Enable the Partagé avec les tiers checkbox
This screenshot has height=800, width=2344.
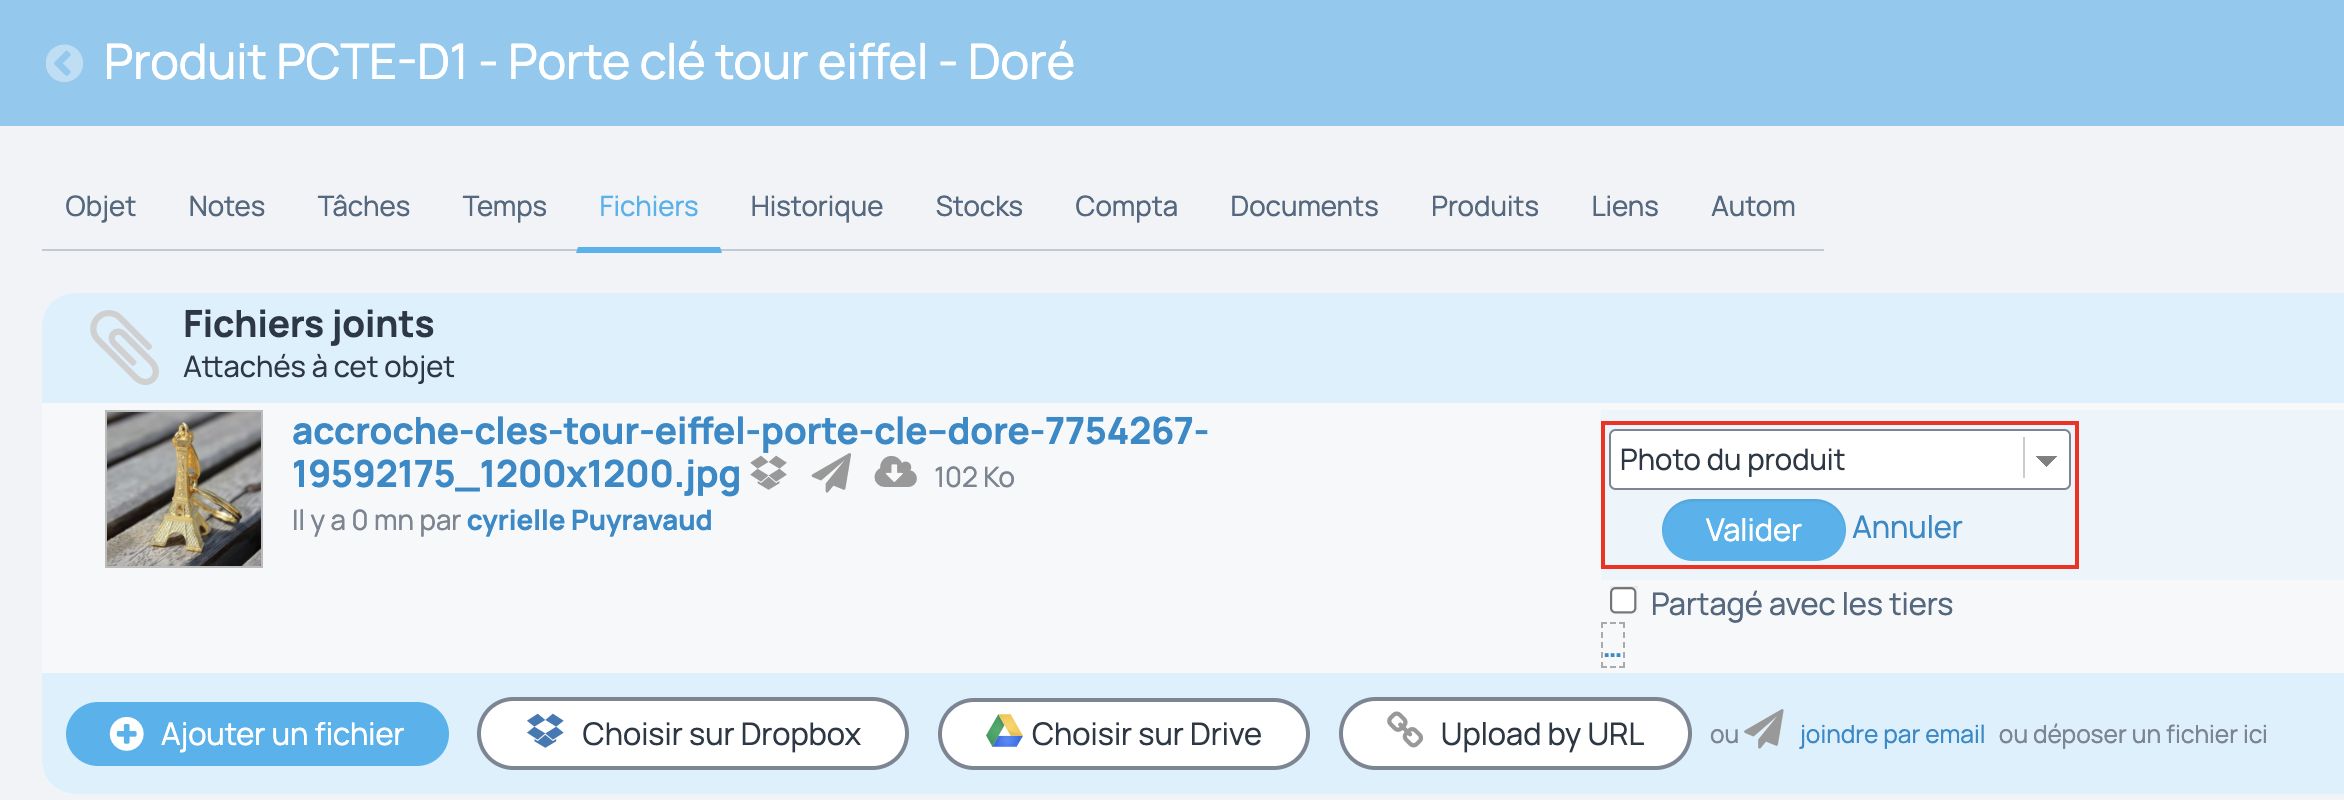pos(1623,600)
